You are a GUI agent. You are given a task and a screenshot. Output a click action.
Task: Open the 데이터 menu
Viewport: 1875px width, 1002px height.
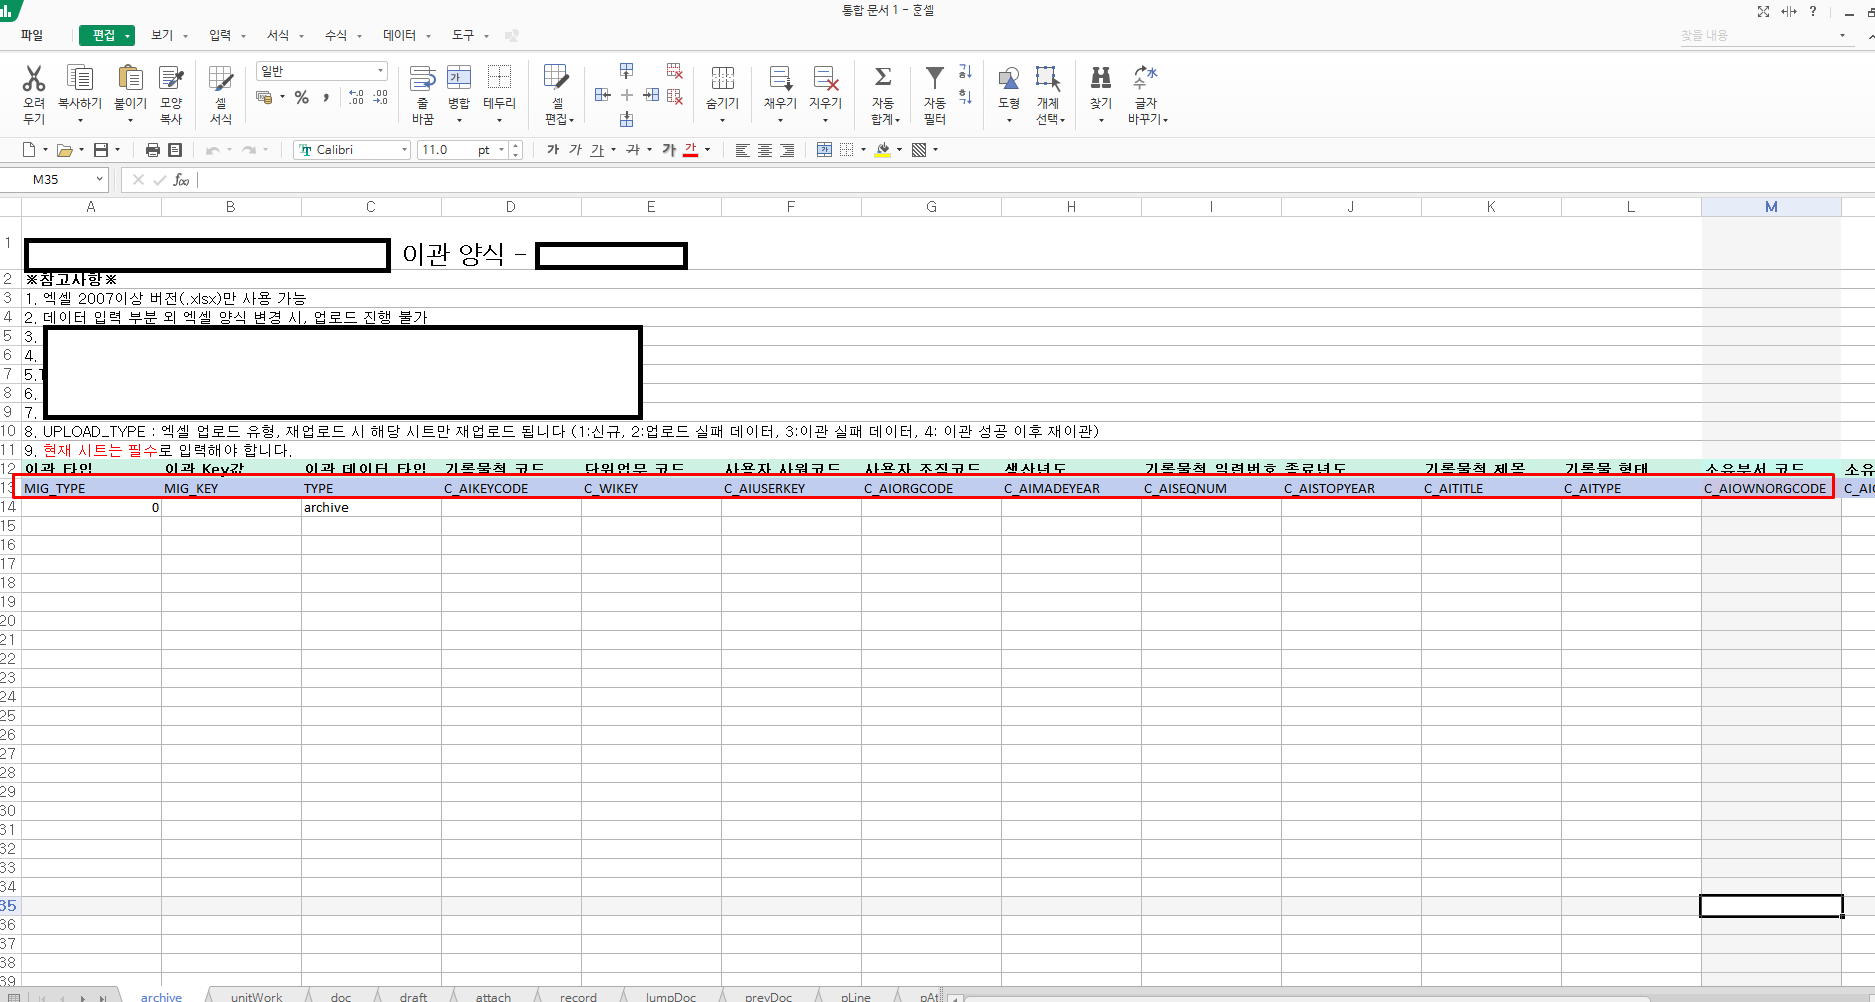399,36
